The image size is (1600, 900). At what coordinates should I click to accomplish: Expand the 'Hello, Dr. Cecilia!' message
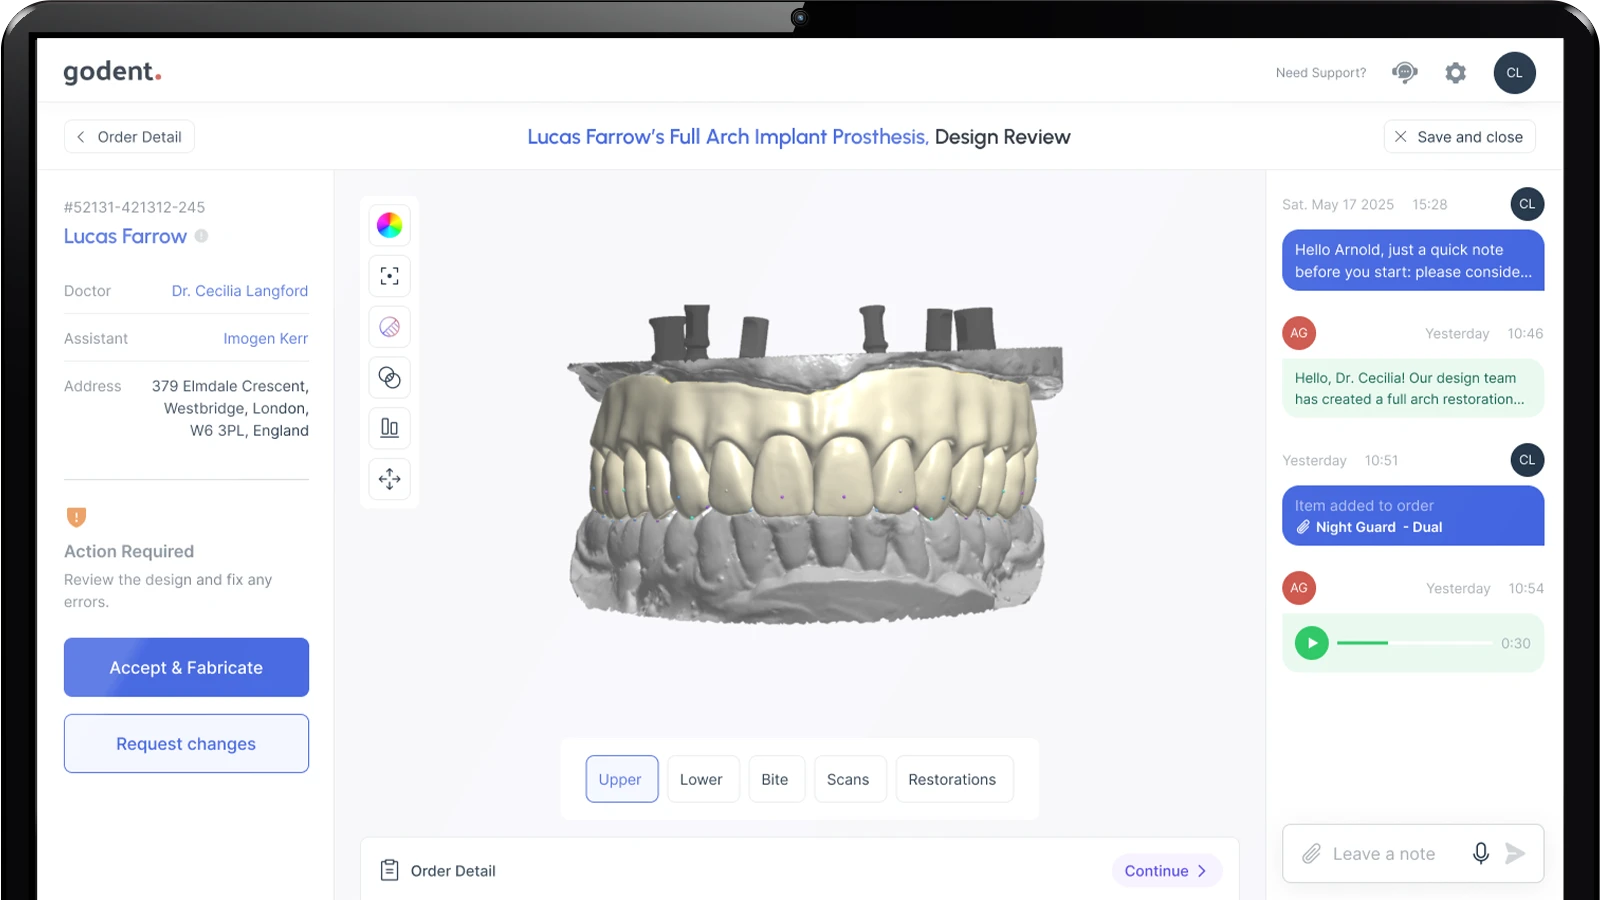[x=1413, y=388]
